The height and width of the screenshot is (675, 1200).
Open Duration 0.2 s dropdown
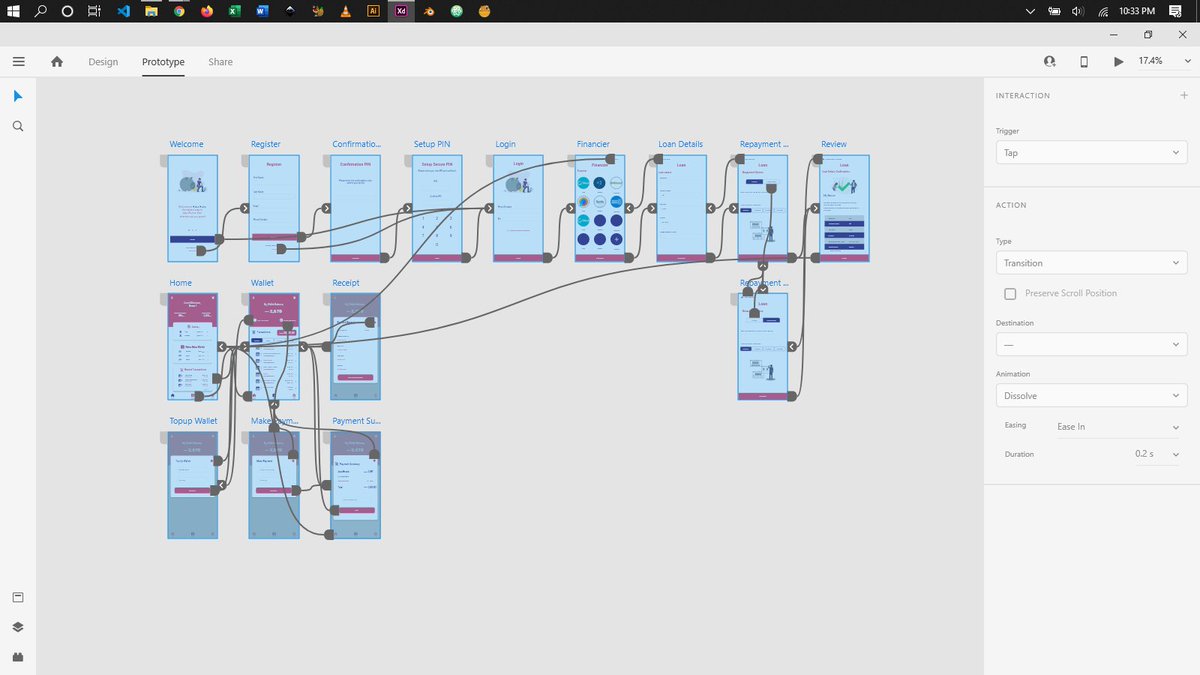coord(1157,454)
